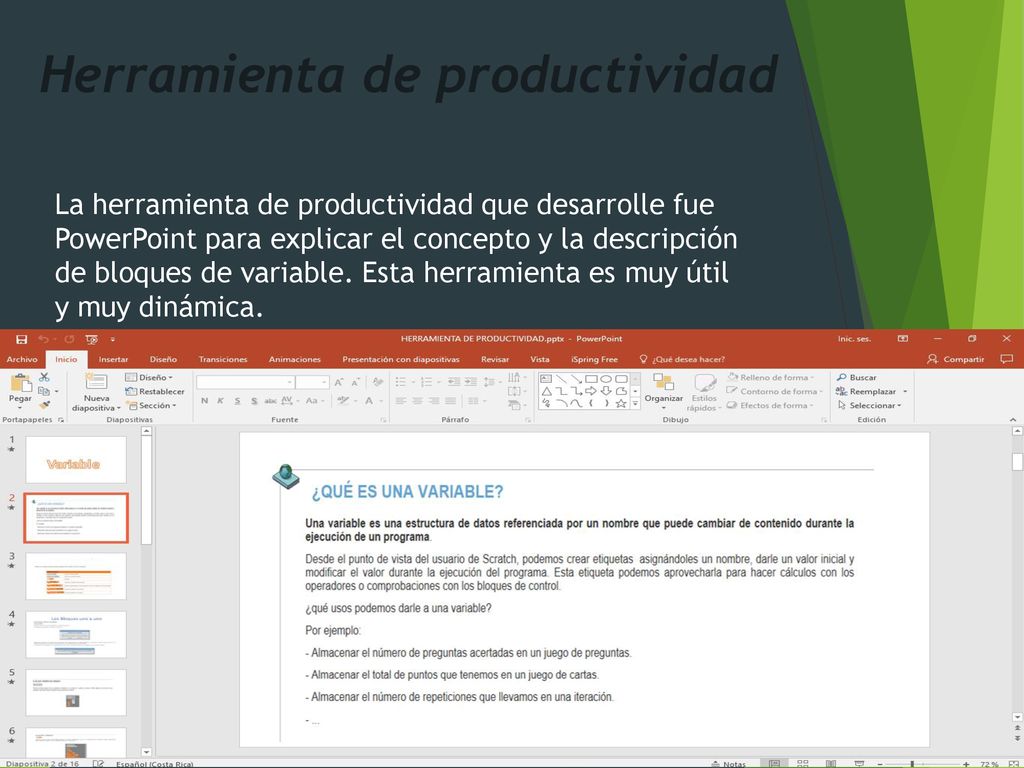Click the Revisar tab
Screen dimensions: 1024x768
[494, 359]
